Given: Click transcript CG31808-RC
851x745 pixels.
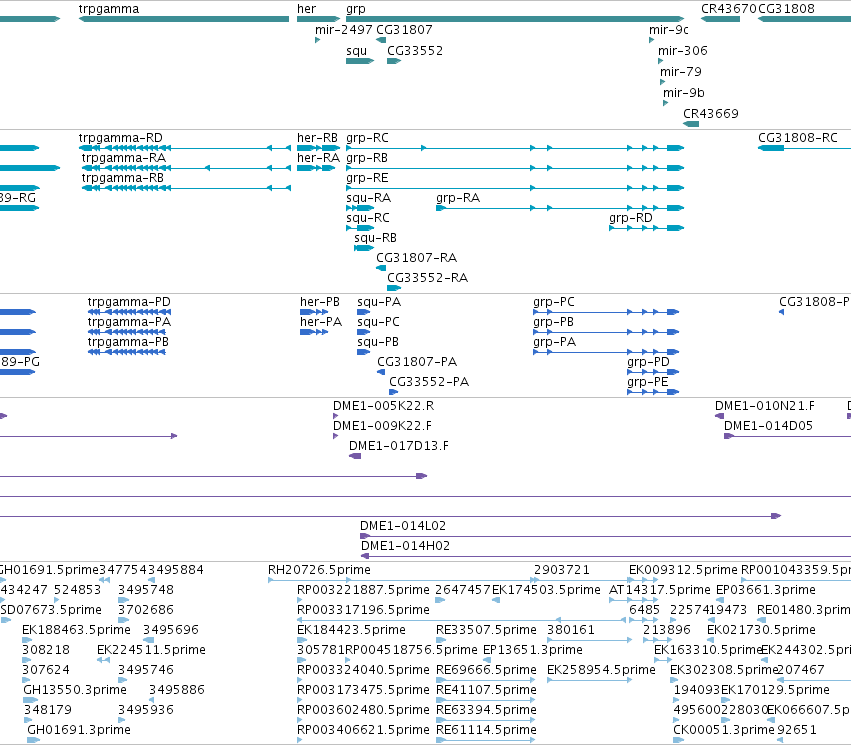Looking at the screenshot, I should pos(804,148).
